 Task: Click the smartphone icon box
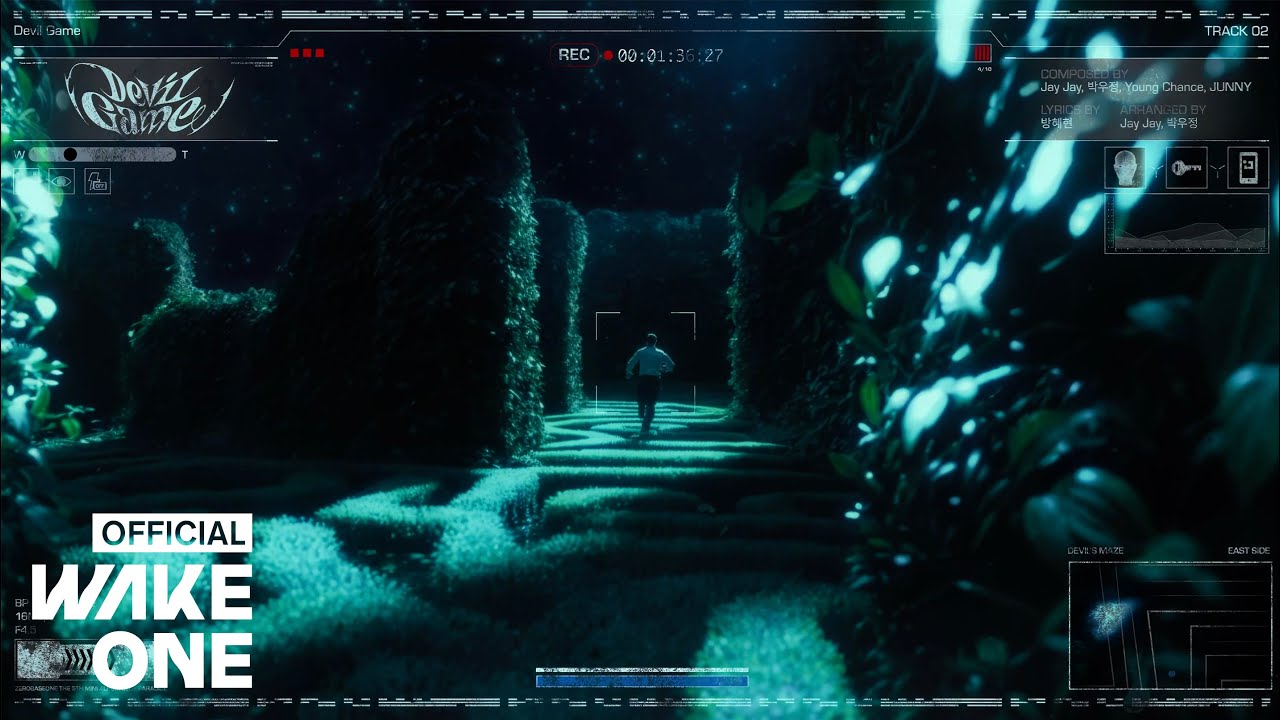(1248, 168)
